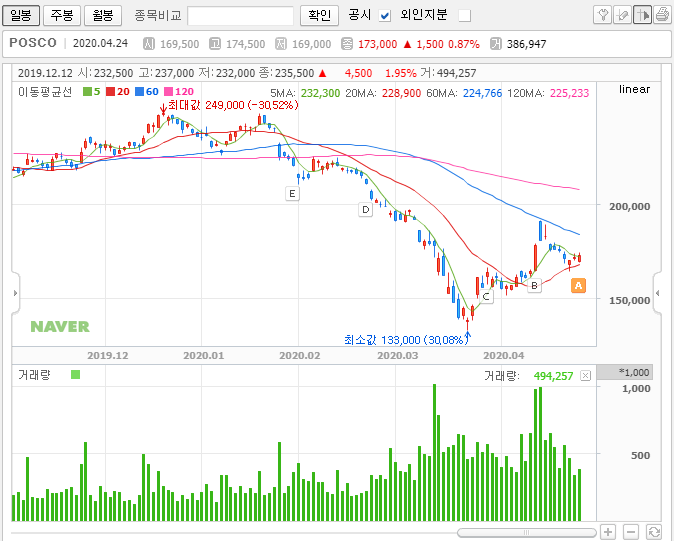Click the 종목비교 input field
674x541 pixels.
(241, 16)
